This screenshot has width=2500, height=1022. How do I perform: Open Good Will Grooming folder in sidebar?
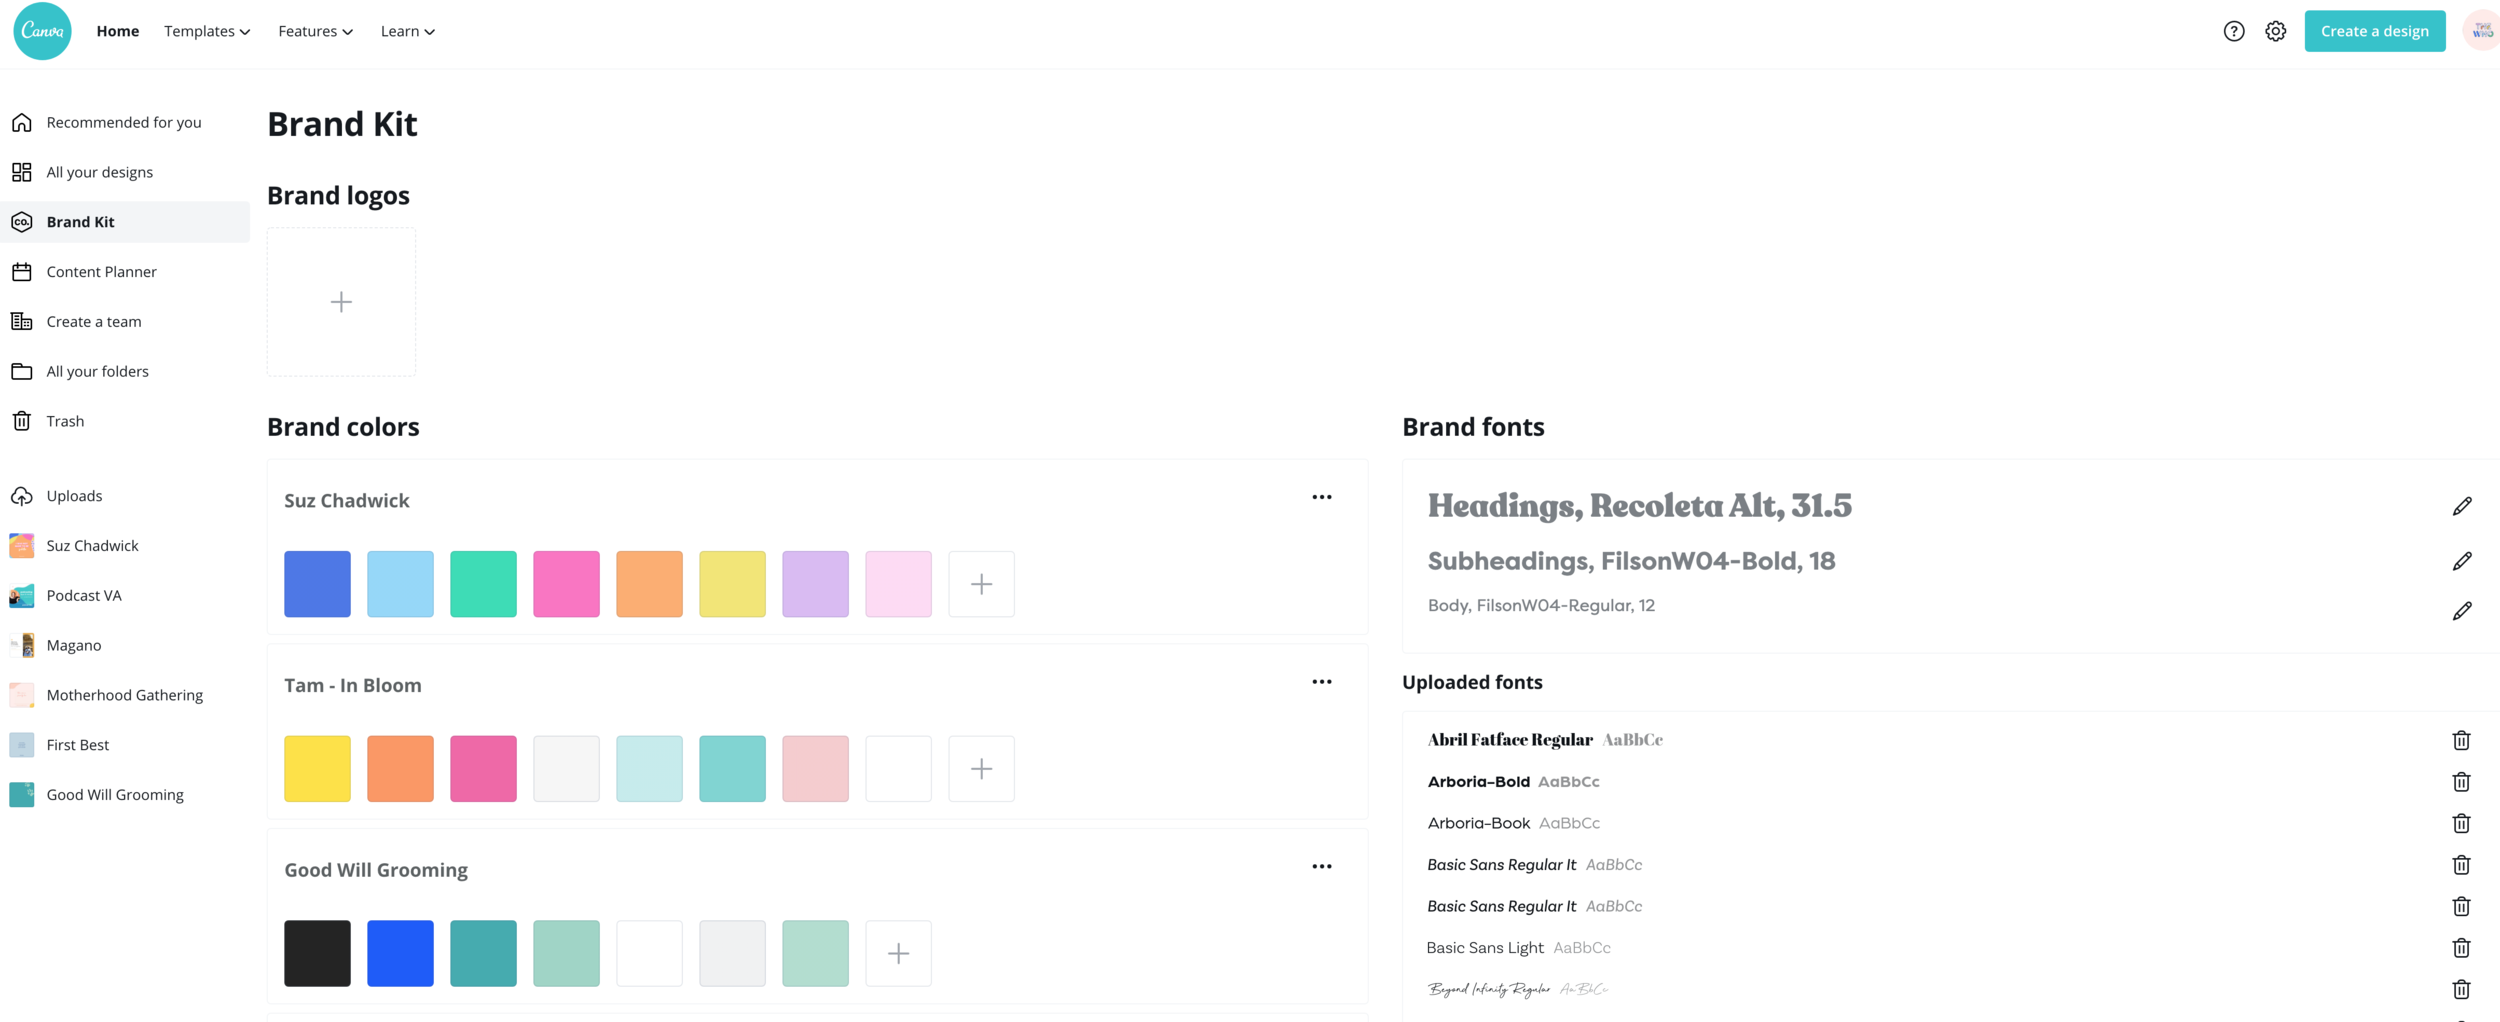124,795
